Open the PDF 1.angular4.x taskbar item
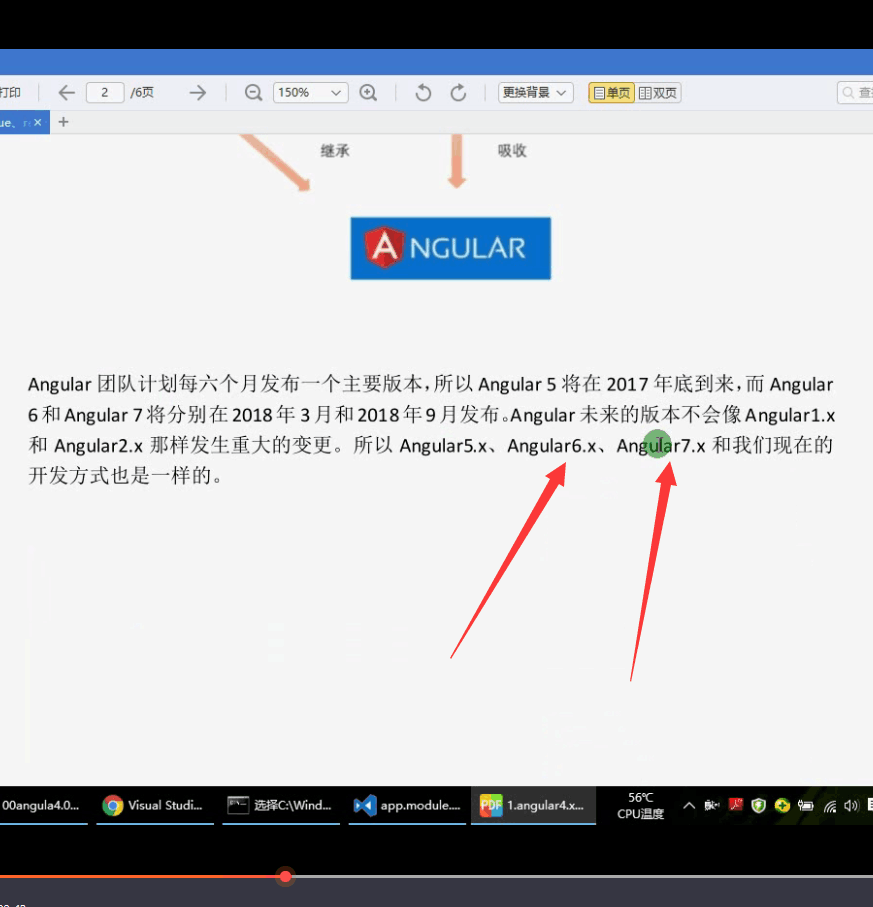Image resolution: width=873 pixels, height=907 pixels. tap(533, 805)
